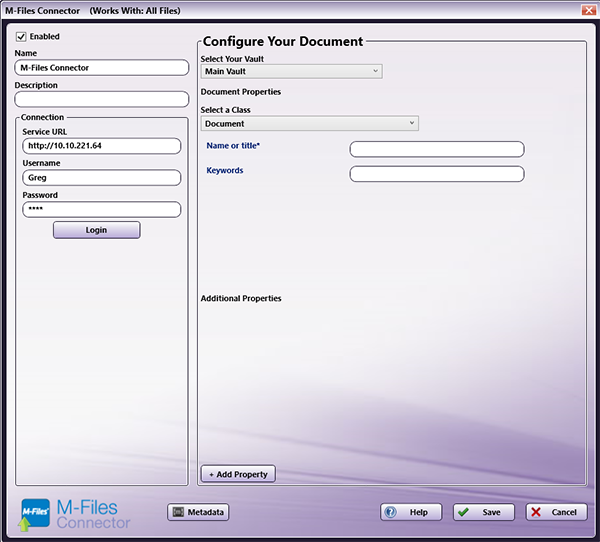
Task: Click the Name or title label
Action: tap(233, 146)
